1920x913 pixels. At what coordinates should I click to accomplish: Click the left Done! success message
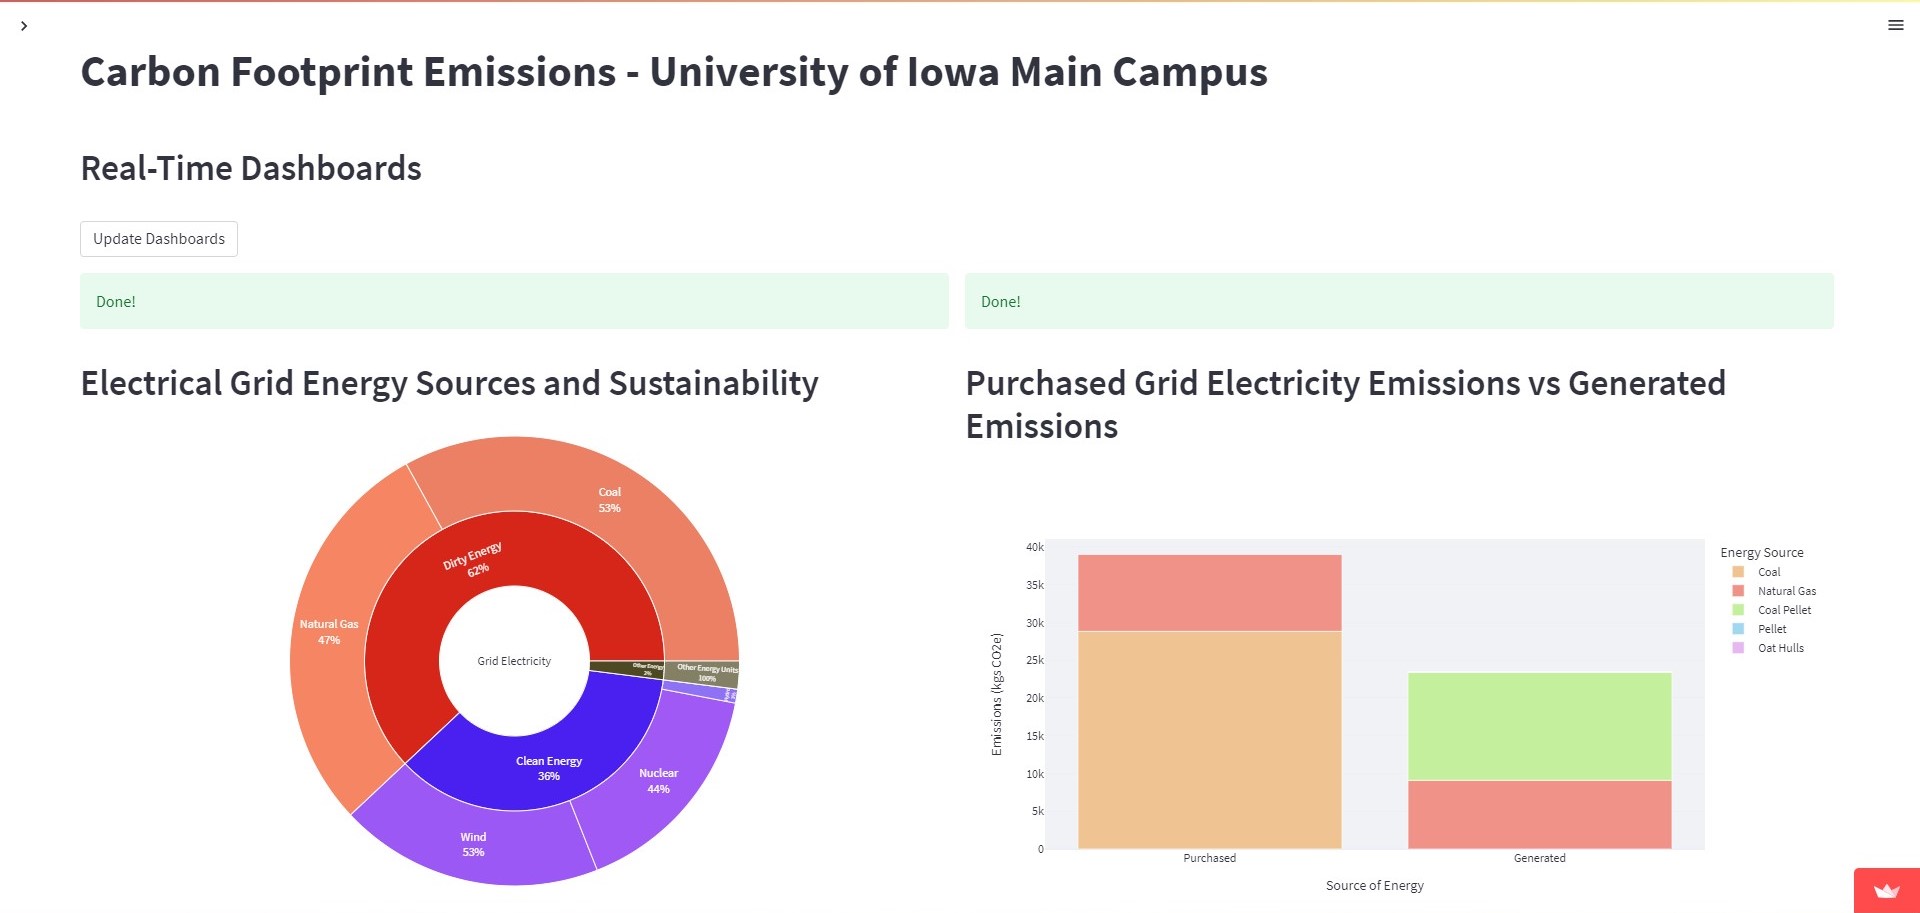pyautogui.click(x=115, y=301)
